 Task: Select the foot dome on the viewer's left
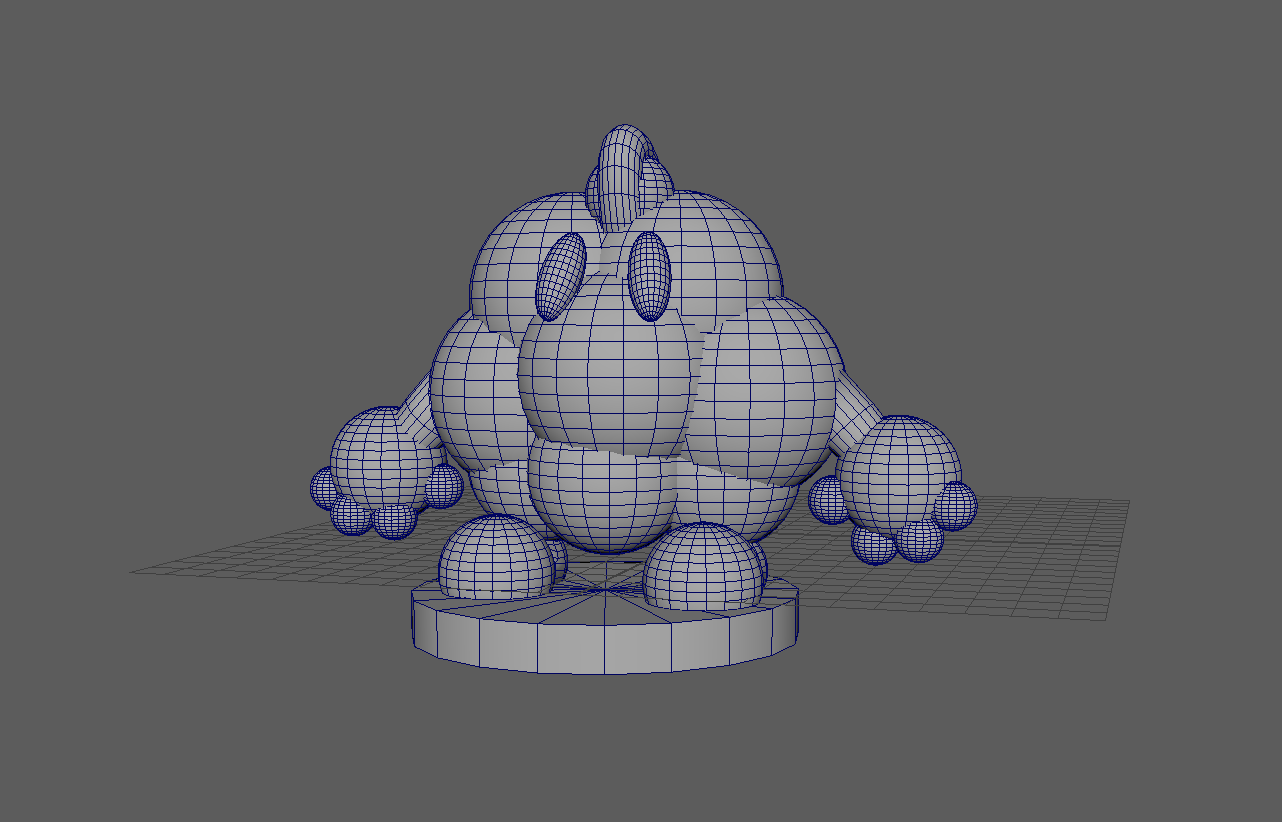tap(497, 558)
